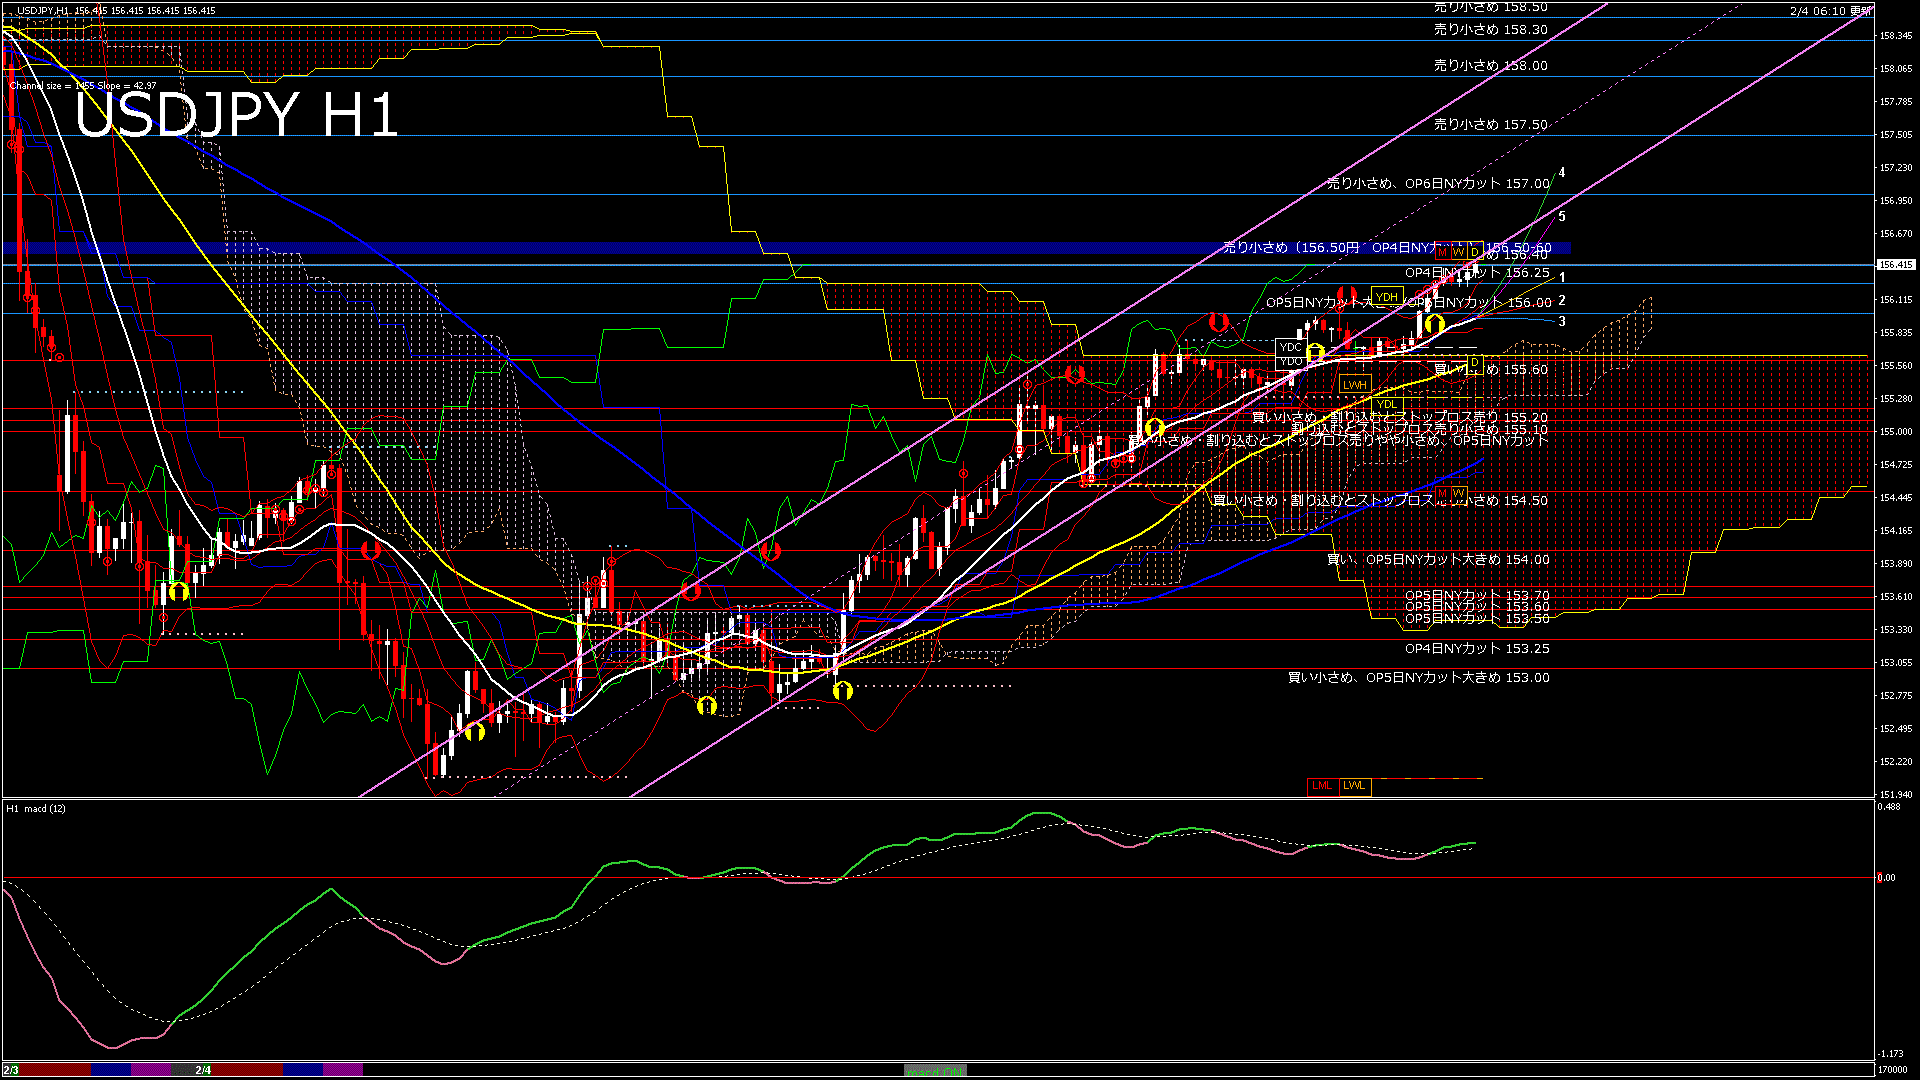The height and width of the screenshot is (1080, 1920).
Task: Select the orange LWH marker box
Action: click(1354, 385)
